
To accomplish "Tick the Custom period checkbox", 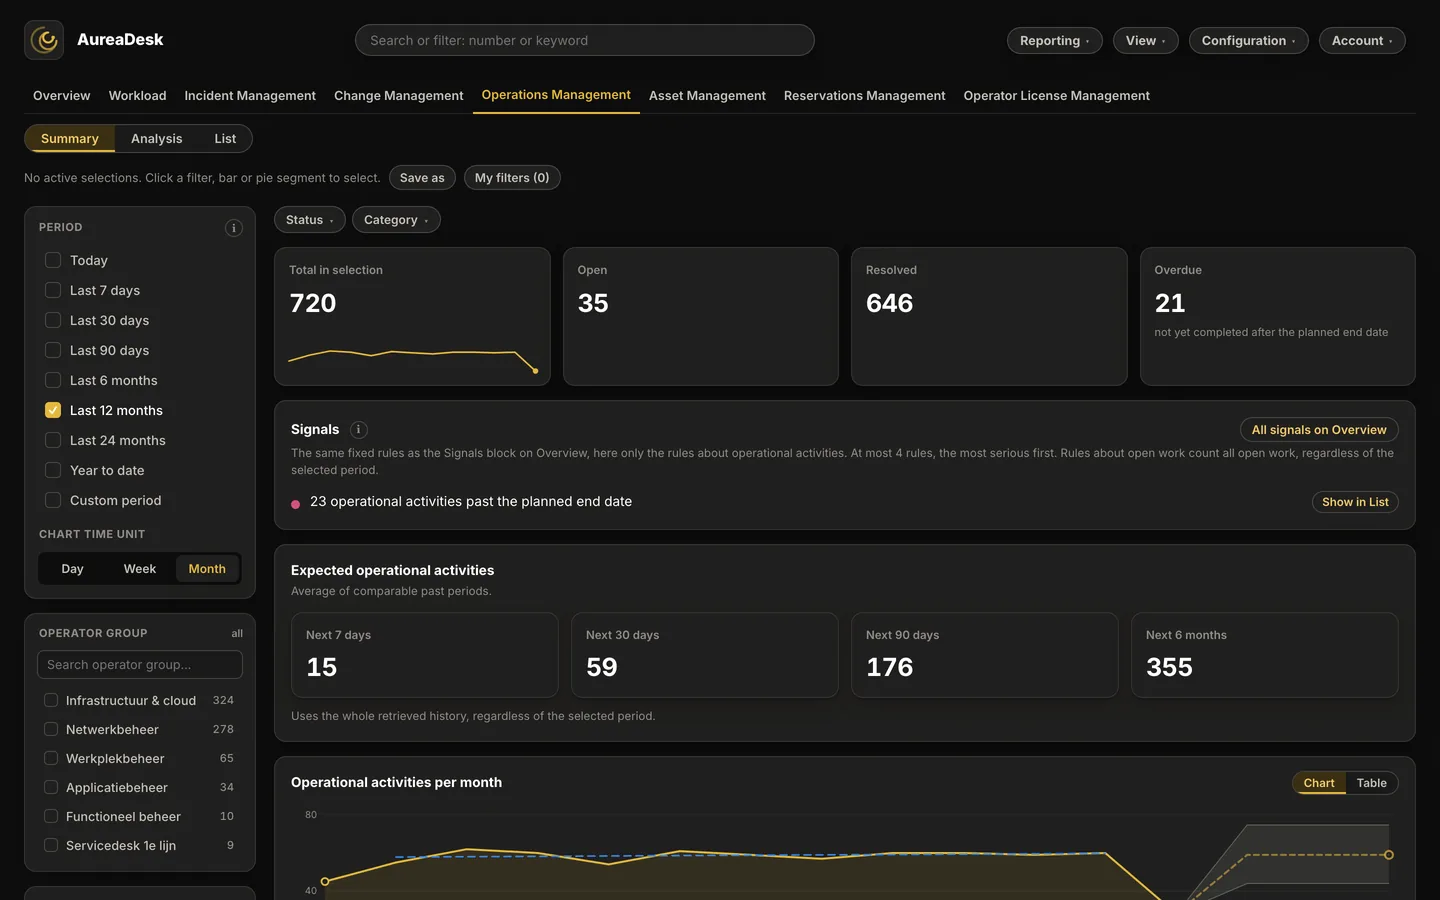I will point(53,500).
